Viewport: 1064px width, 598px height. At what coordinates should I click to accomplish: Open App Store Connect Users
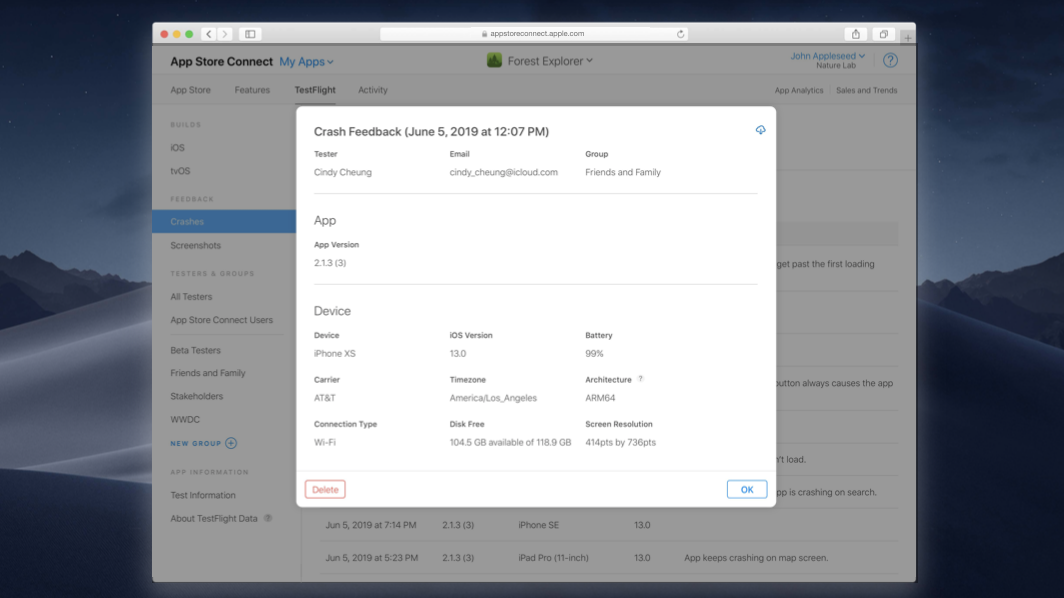tap(224, 320)
